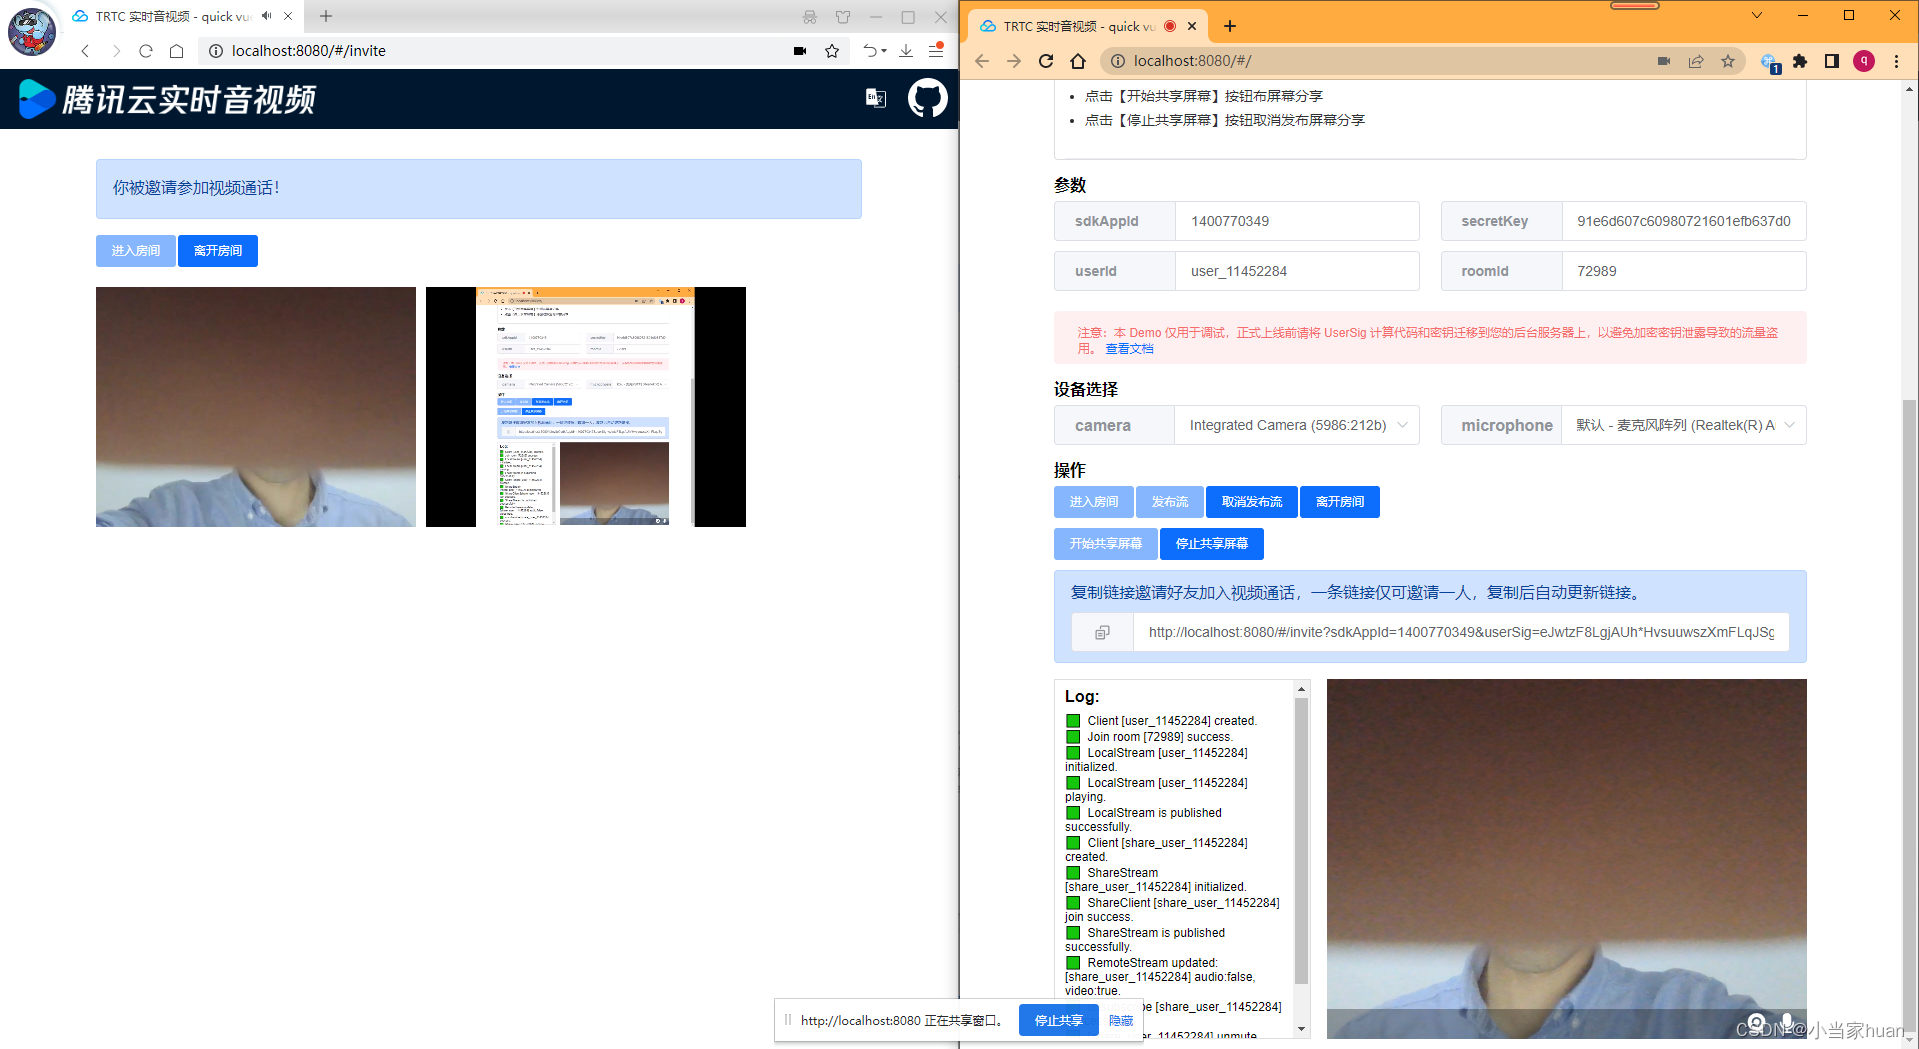Open the GitHub icon in the left window header
1919x1049 pixels.
tap(927, 98)
